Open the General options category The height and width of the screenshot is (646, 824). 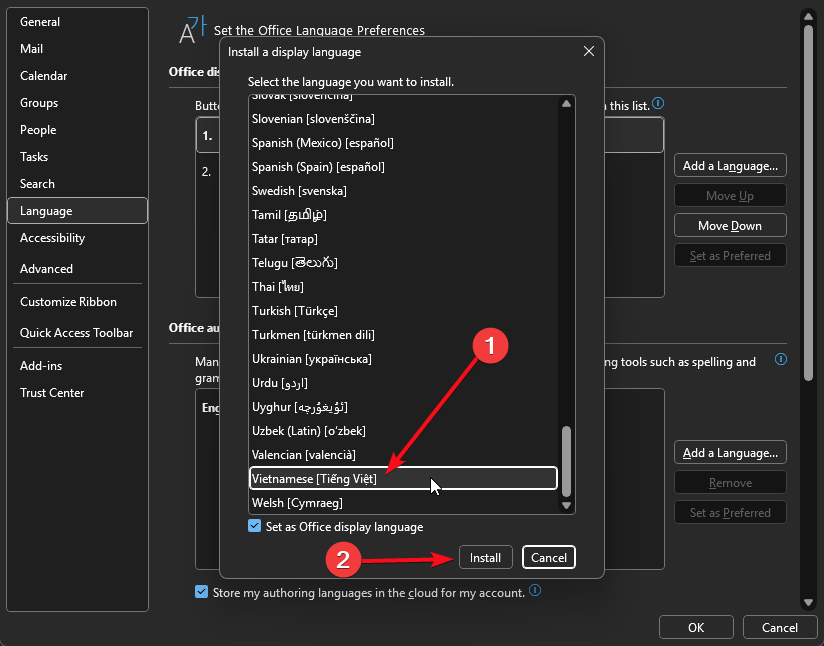click(x=78, y=22)
